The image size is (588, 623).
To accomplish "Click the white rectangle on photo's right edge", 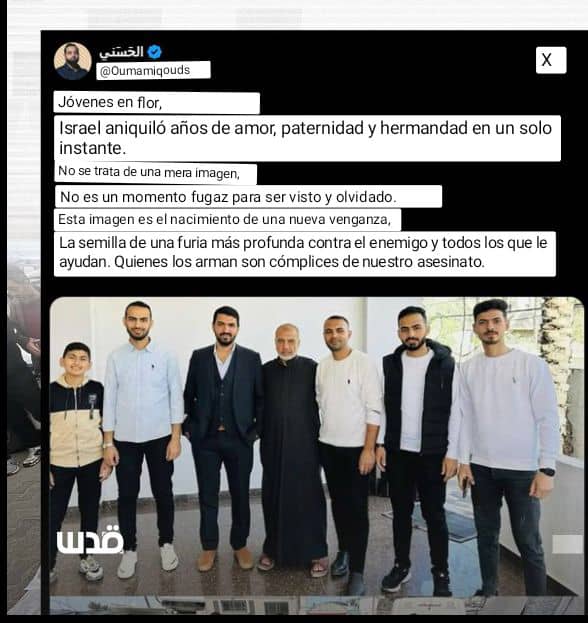I will [567, 544].
